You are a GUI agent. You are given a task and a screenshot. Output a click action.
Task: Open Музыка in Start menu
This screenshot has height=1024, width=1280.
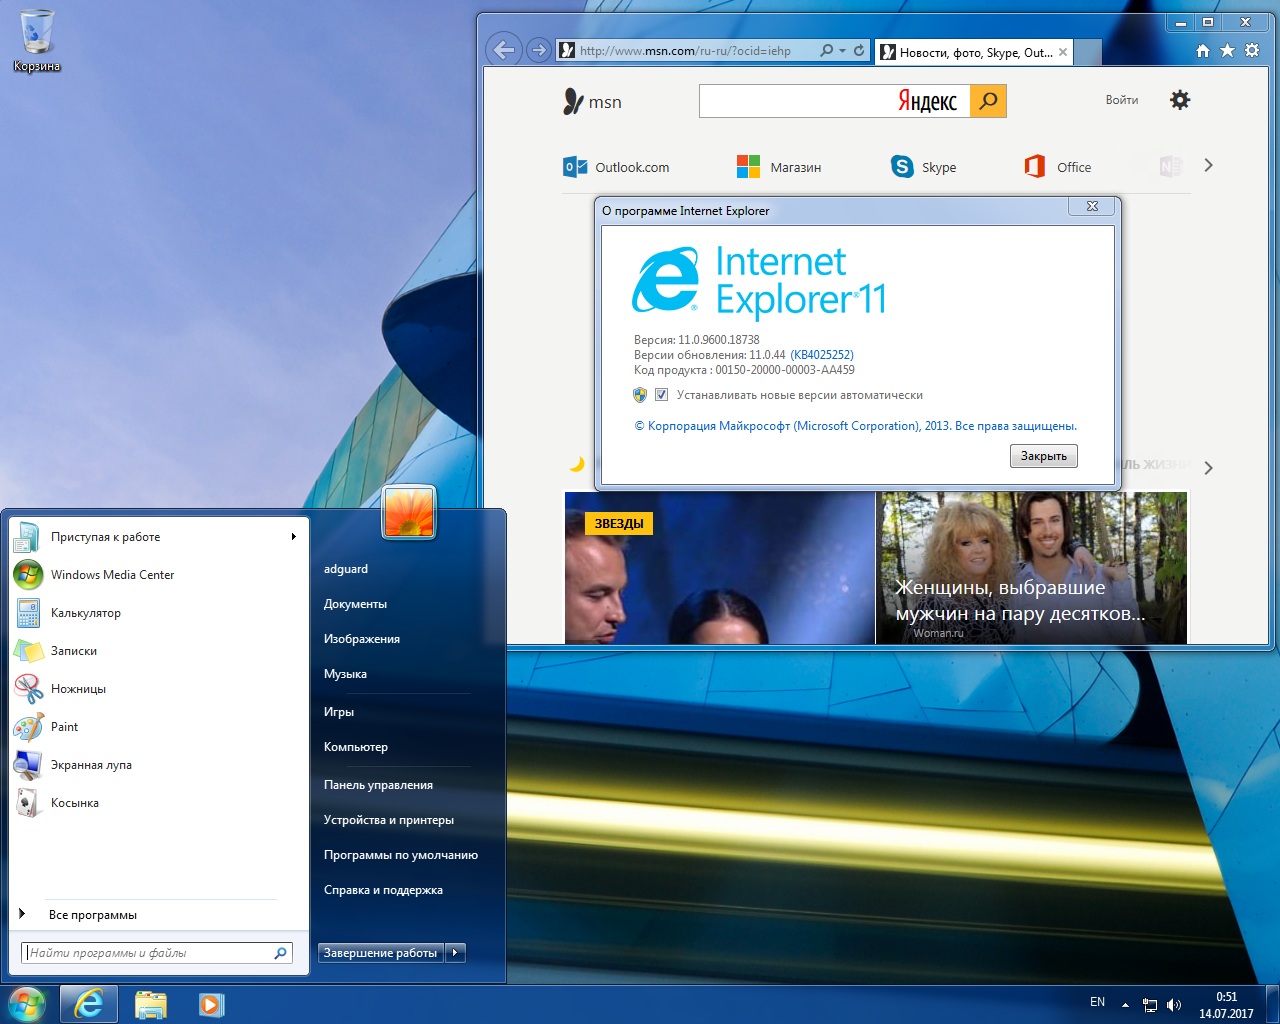[345, 674]
